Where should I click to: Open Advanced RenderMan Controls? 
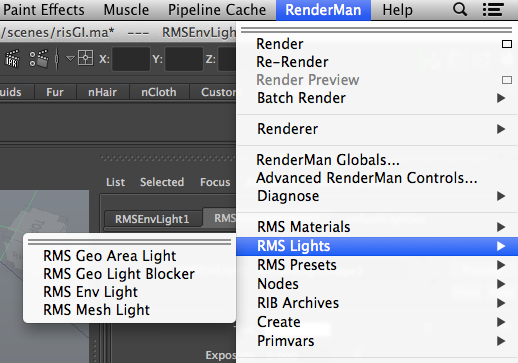(x=377, y=178)
